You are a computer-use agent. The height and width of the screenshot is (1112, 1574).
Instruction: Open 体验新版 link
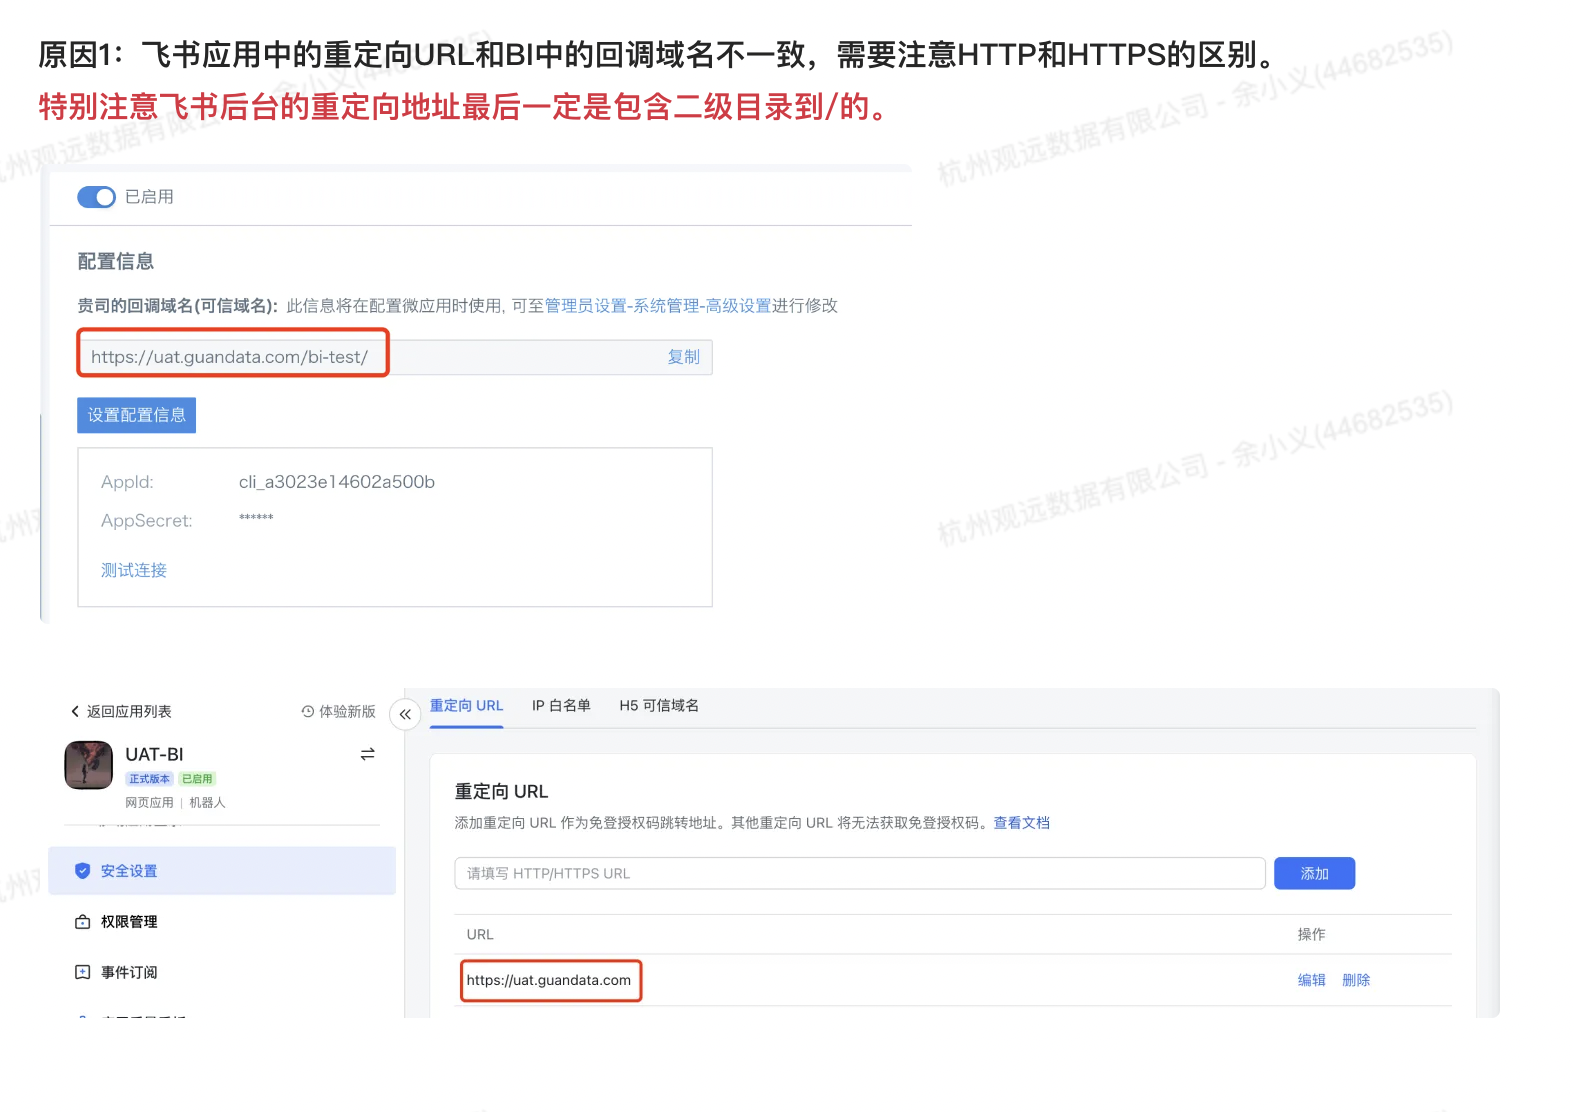pyautogui.click(x=347, y=712)
